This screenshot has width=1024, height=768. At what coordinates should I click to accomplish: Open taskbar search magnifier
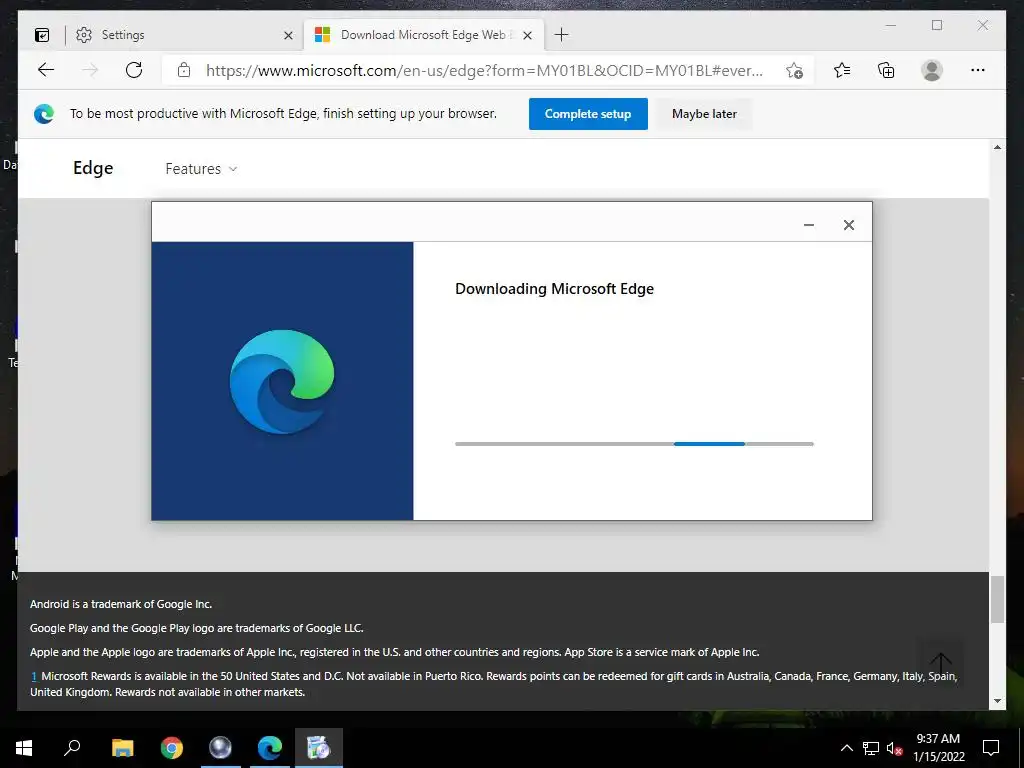pyautogui.click(x=72, y=748)
